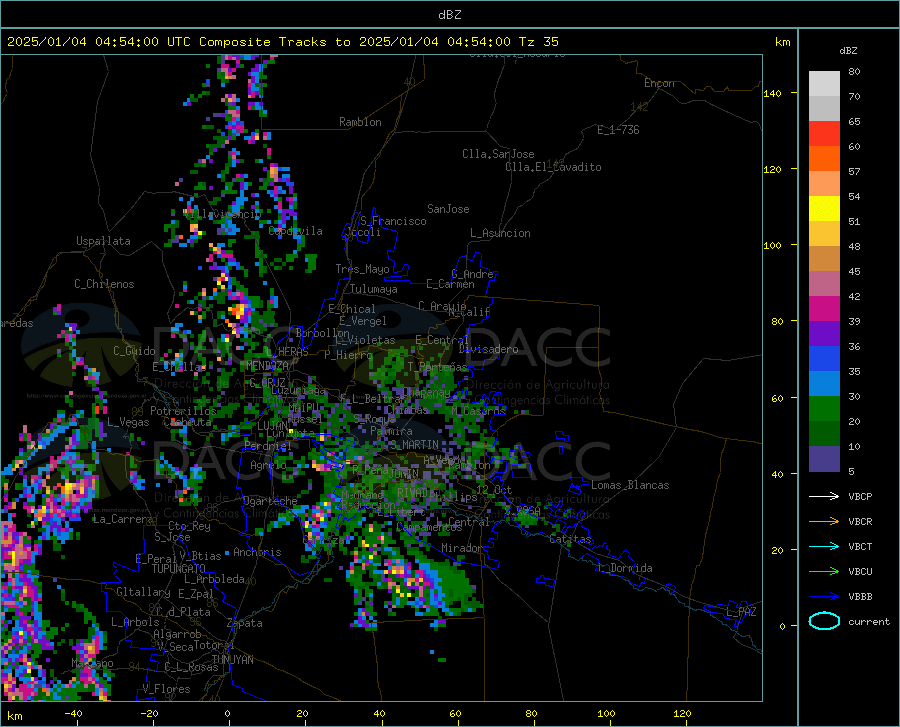Viewport: 900px width, 727px height.
Task: Click the 'E_1-736' label
Action: [x=618, y=130]
